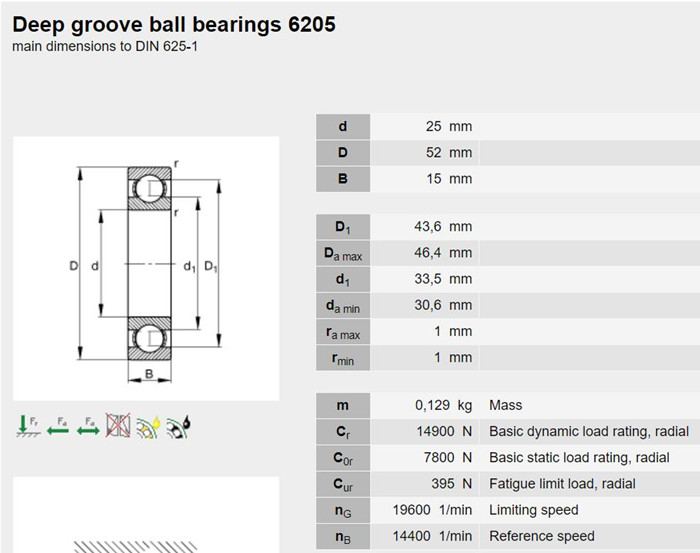Click the 'Reference speed' description
The height and width of the screenshot is (553, 700).
(x=541, y=536)
